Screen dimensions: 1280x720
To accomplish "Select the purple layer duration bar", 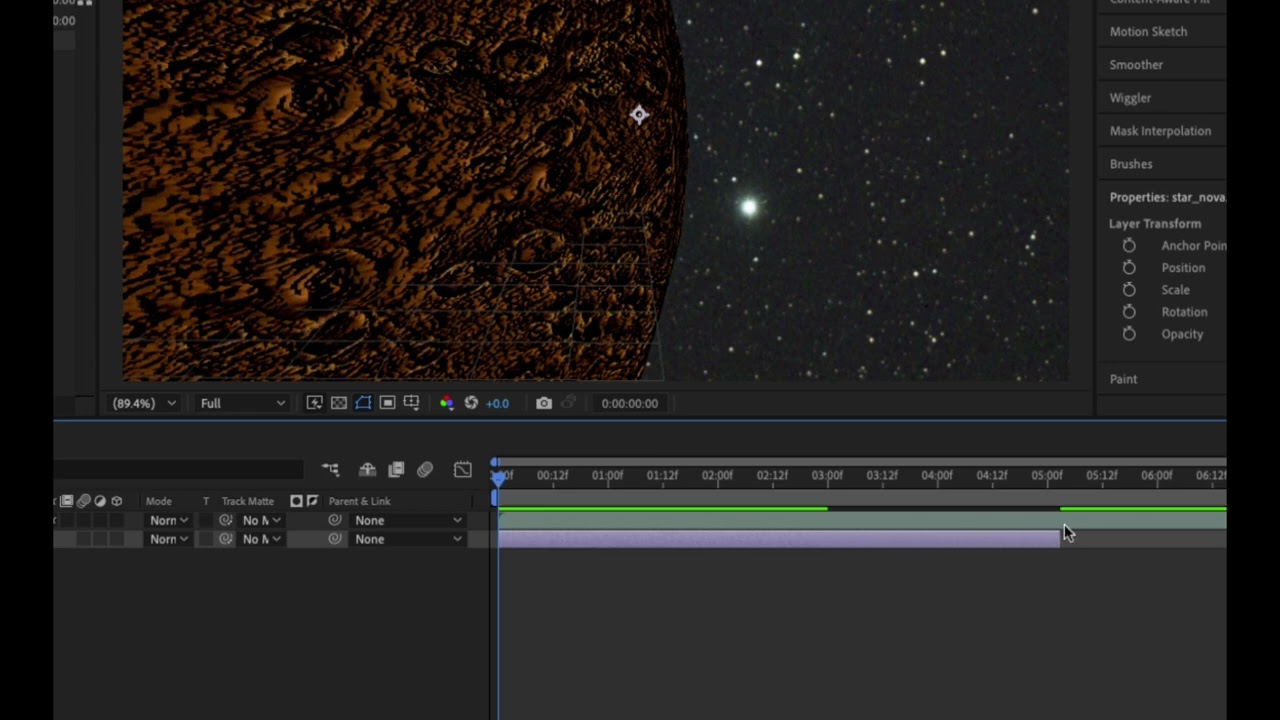I will pos(779,539).
